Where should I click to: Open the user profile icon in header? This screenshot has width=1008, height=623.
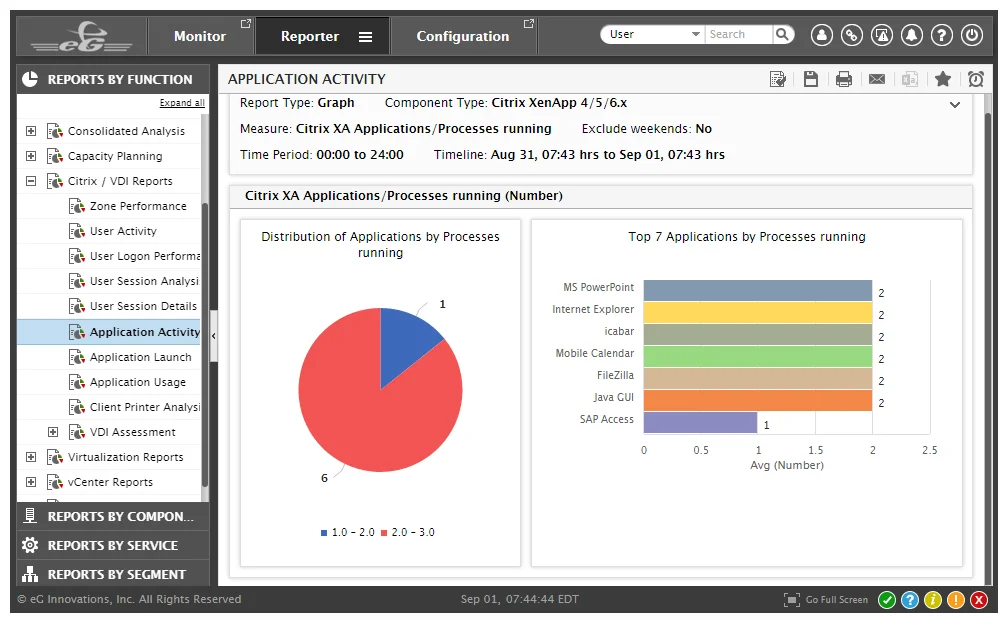(x=821, y=35)
